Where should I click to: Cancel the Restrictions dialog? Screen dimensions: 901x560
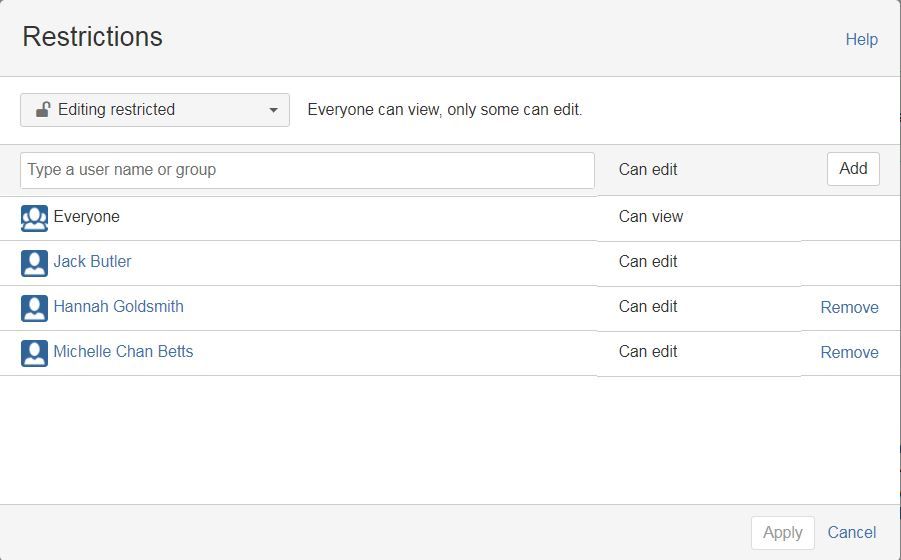pos(851,533)
